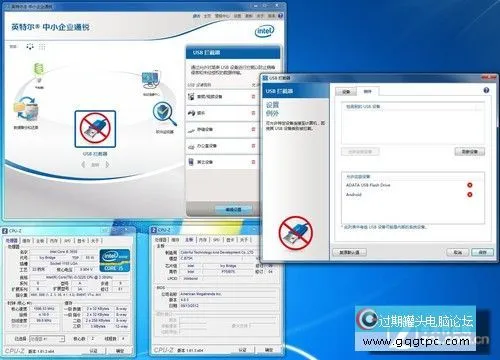Click the large USB blocked icon in dialog
500x360 pixels.
coord(296,233)
